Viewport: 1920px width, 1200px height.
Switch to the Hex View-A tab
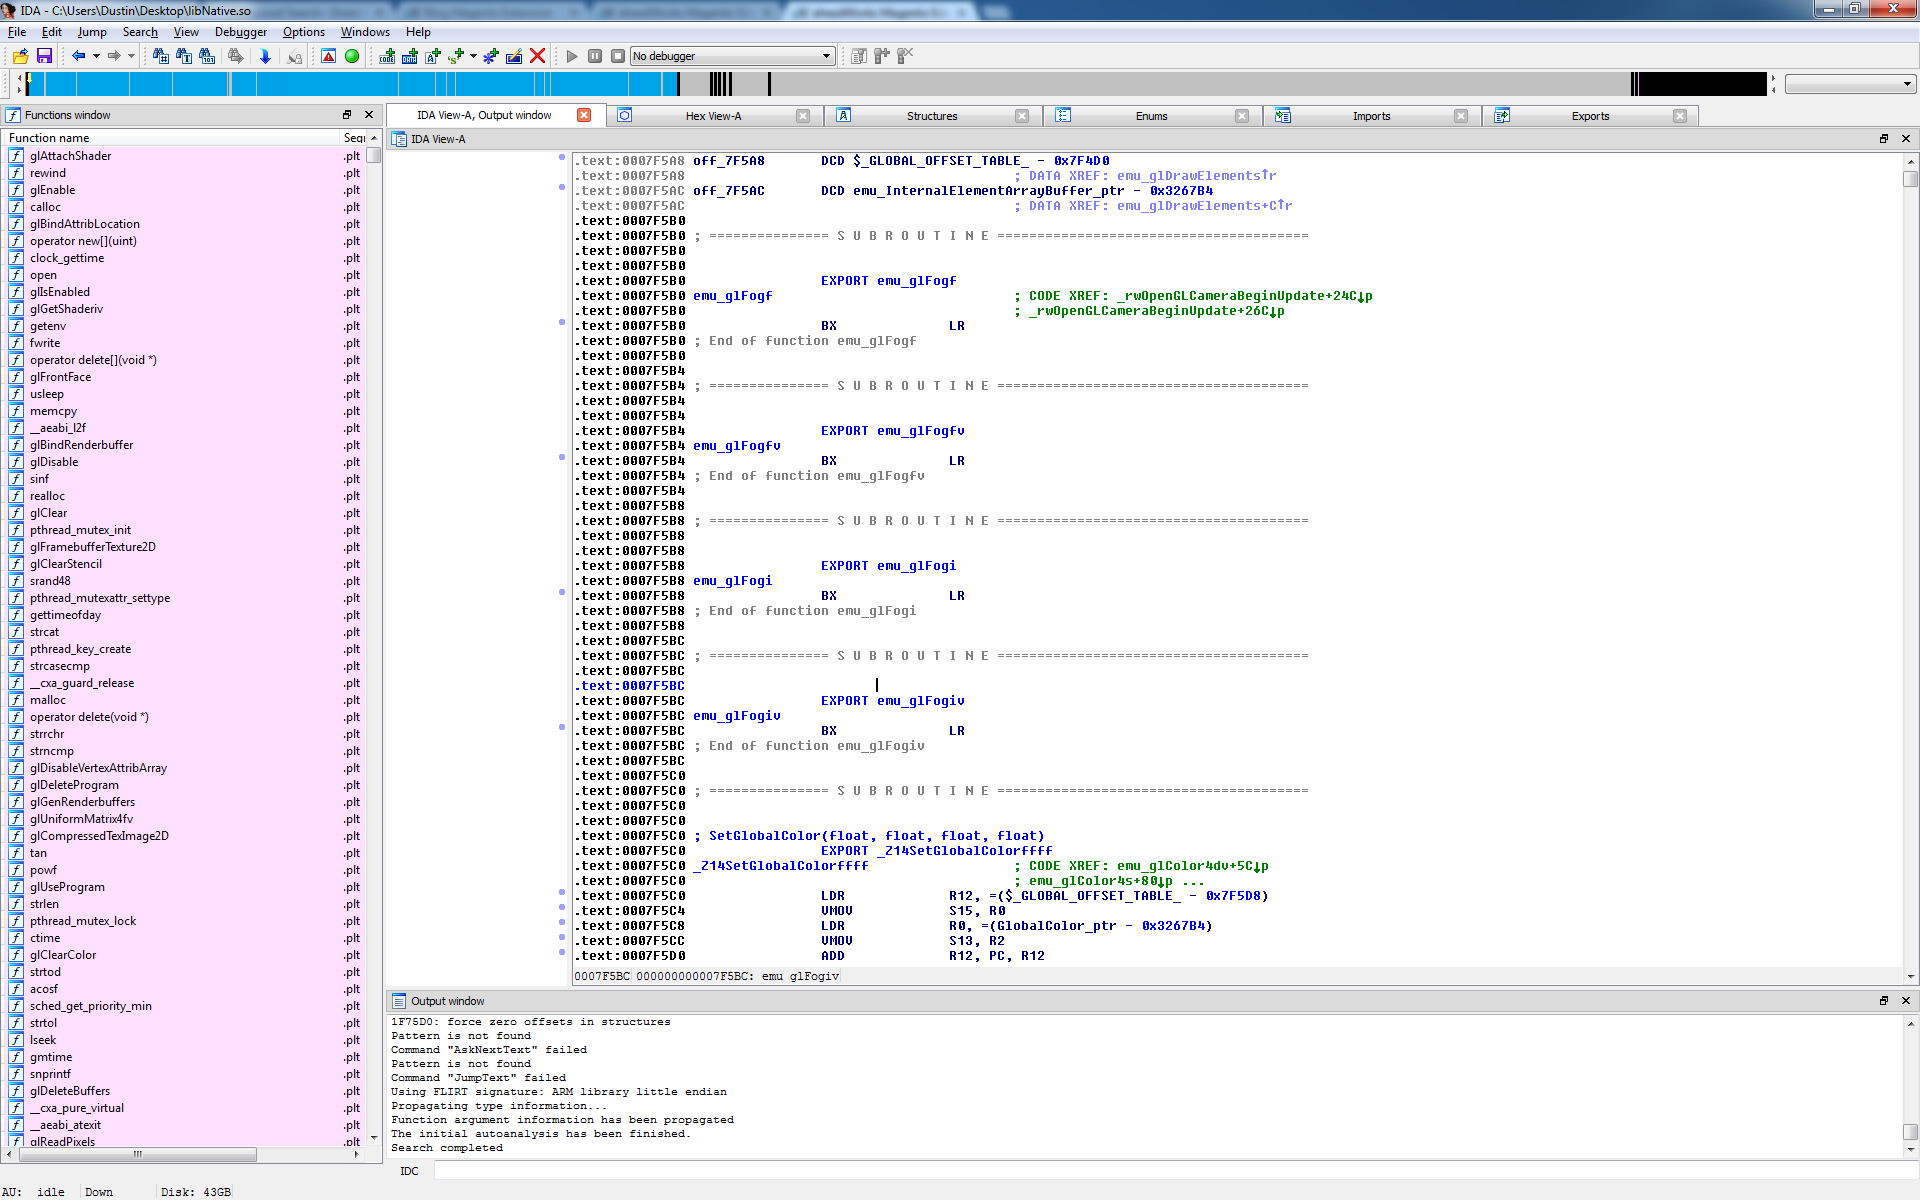[713, 116]
